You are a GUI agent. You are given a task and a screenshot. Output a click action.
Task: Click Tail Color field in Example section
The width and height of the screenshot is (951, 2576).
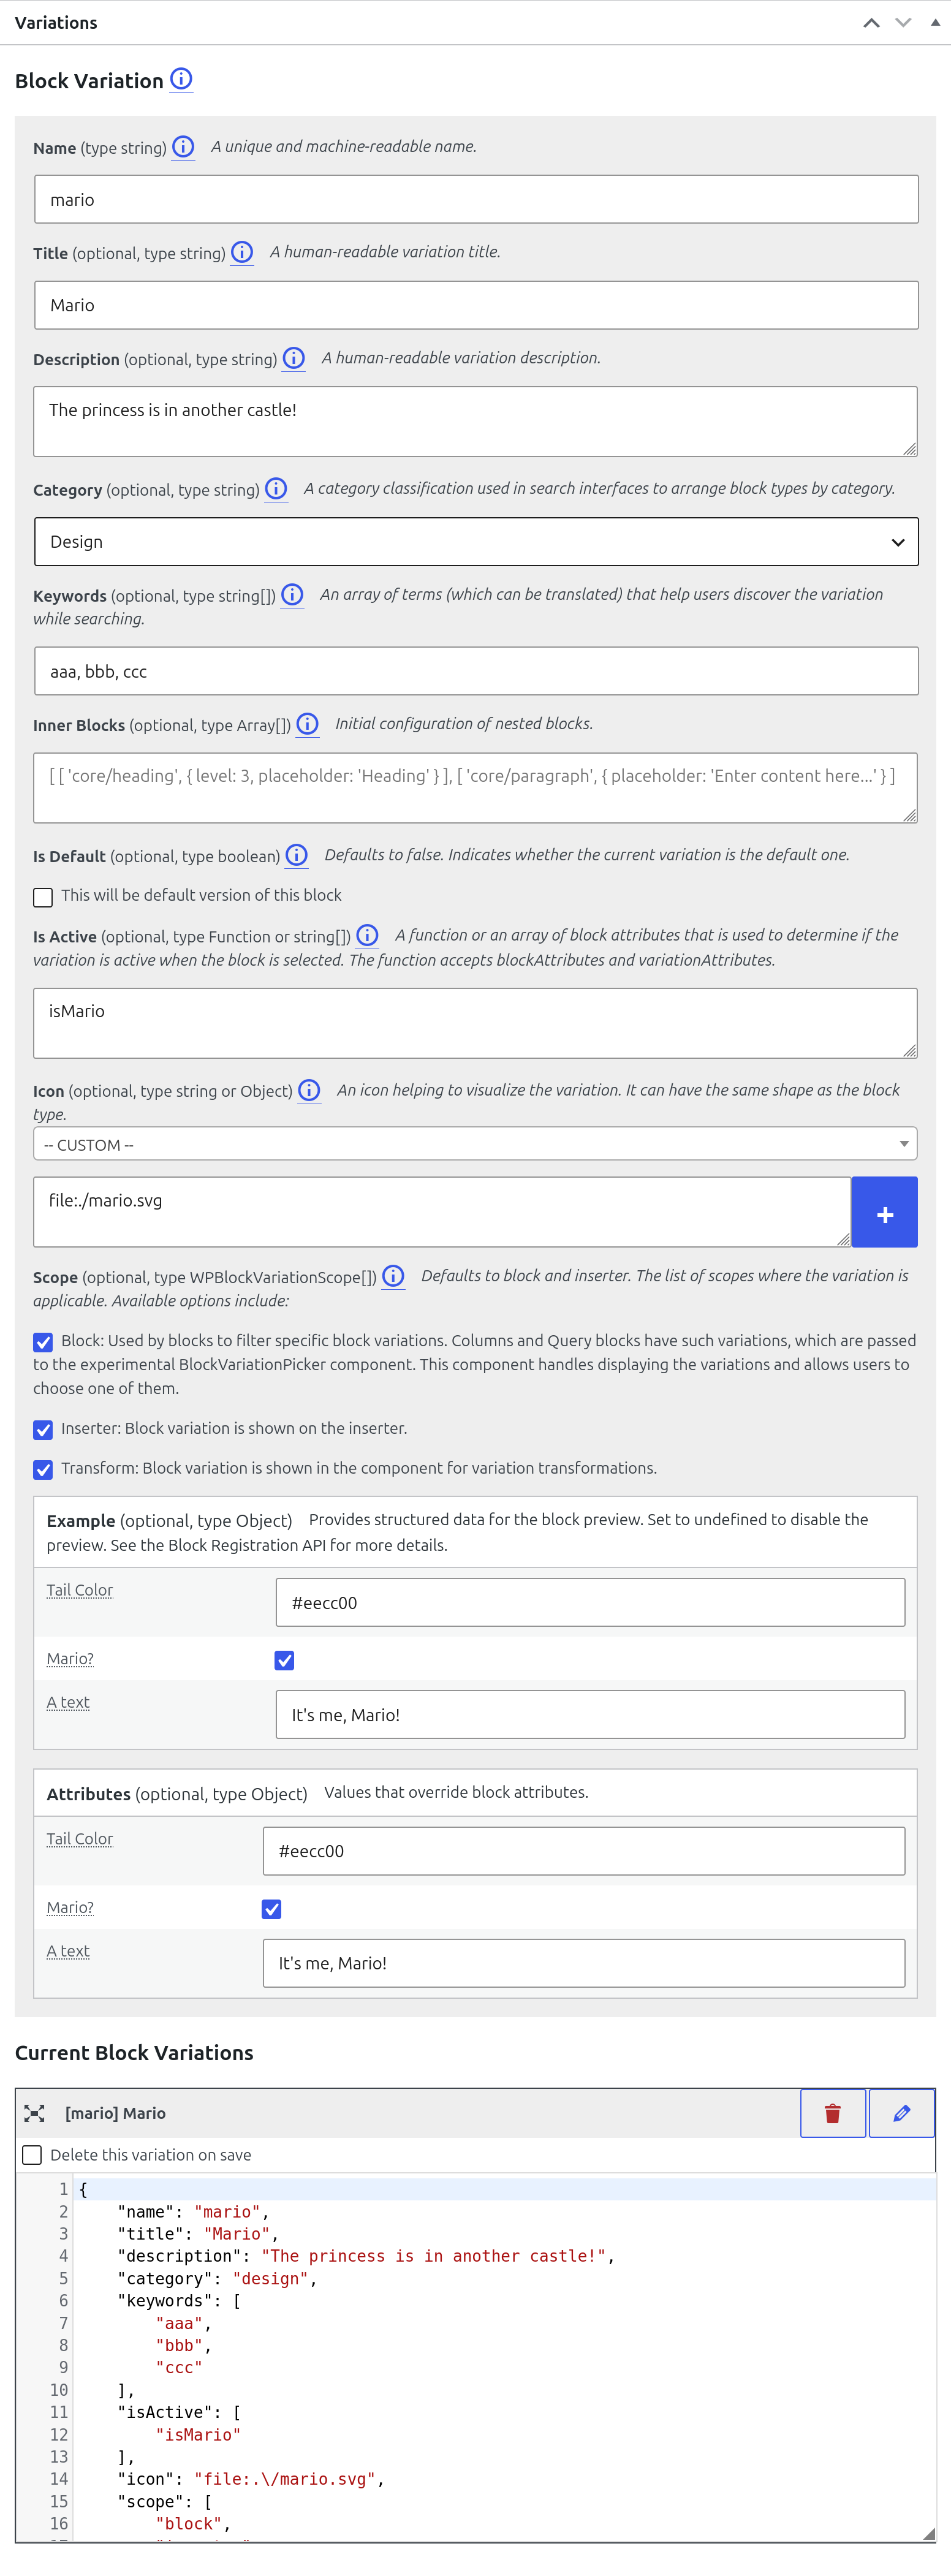point(590,1602)
